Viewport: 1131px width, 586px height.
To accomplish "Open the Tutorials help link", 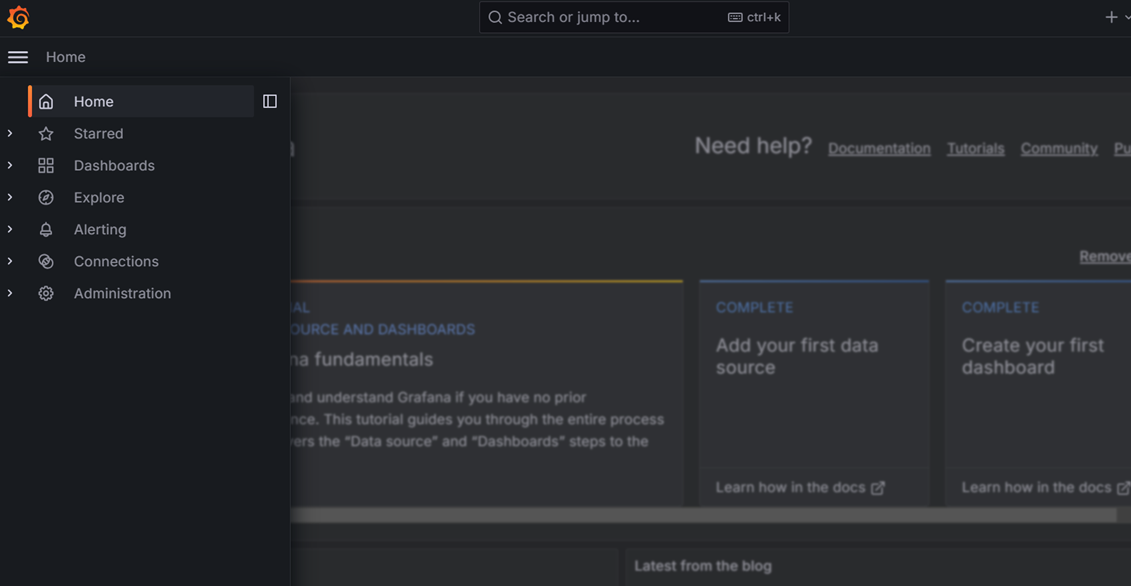I will tap(975, 148).
